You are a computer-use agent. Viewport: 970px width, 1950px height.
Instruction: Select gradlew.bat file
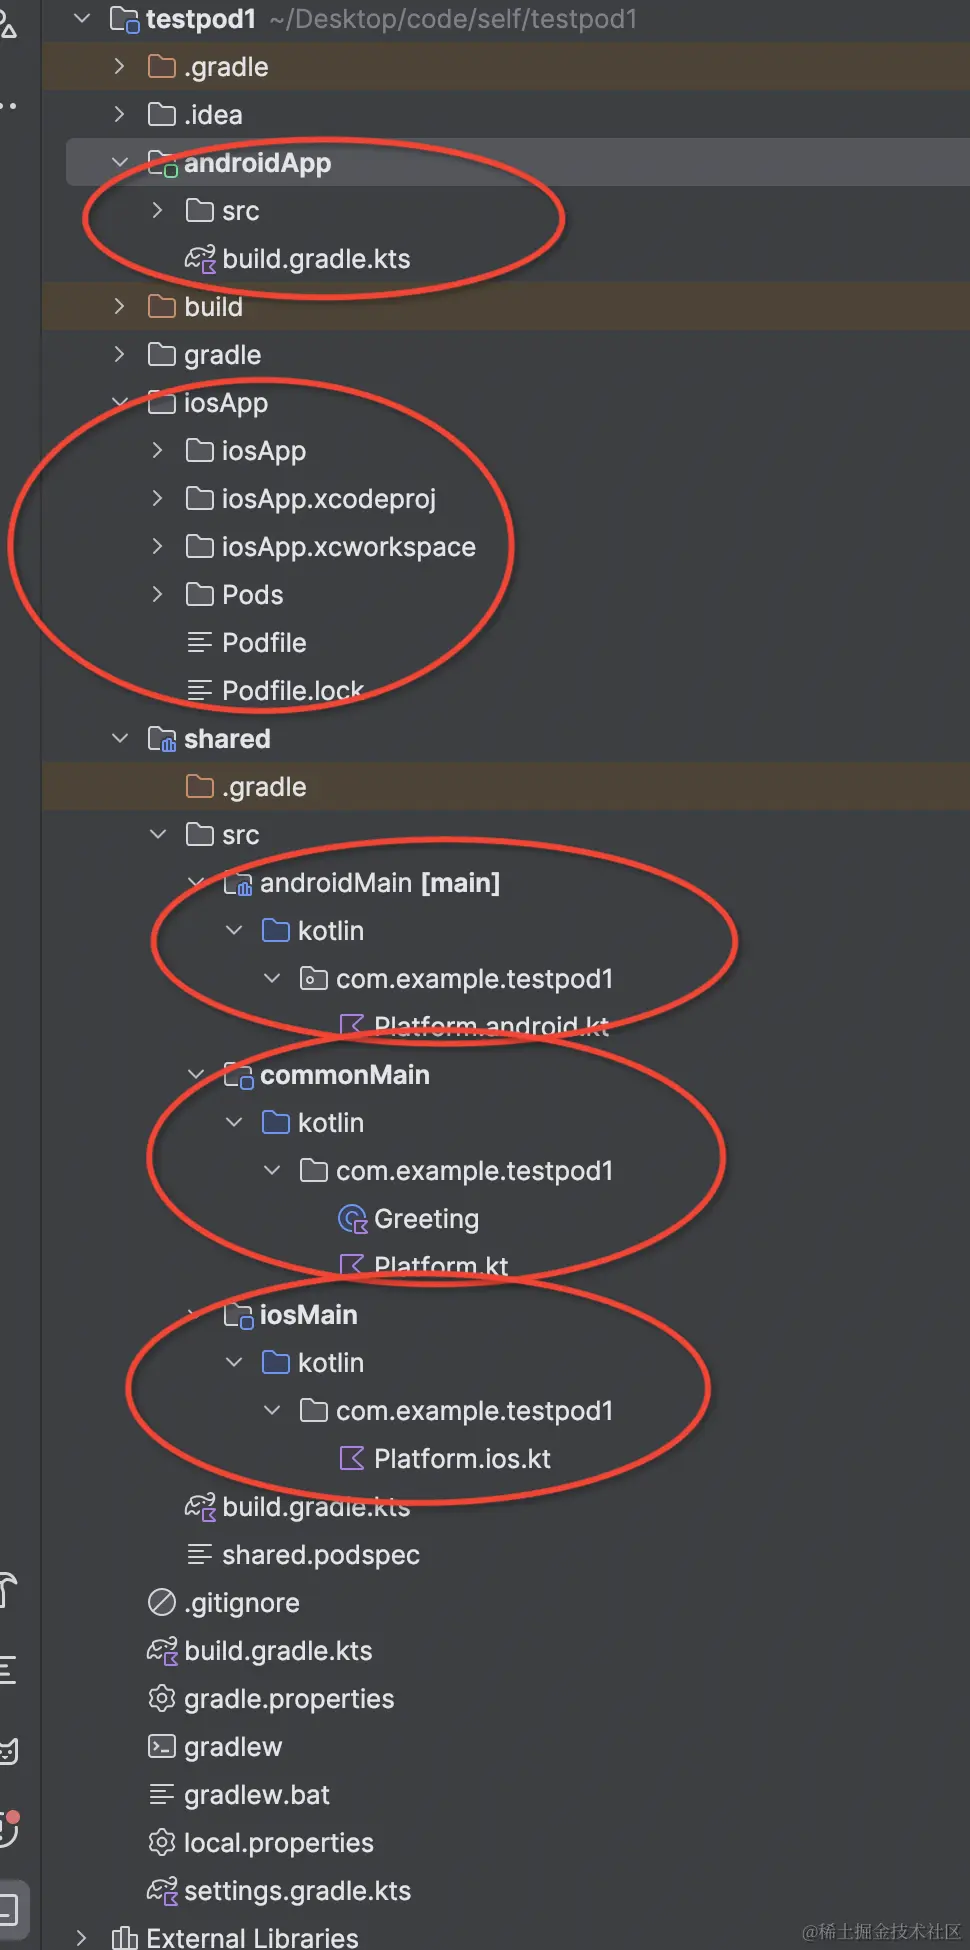click(x=256, y=1795)
